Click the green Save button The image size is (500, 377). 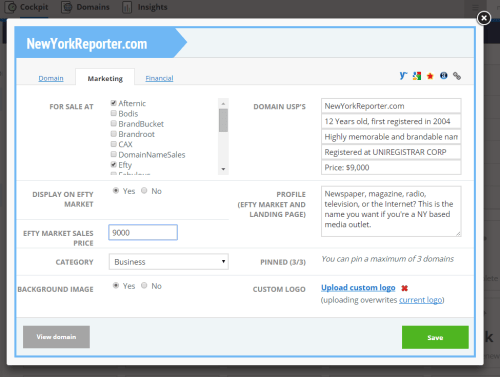coord(435,337)
